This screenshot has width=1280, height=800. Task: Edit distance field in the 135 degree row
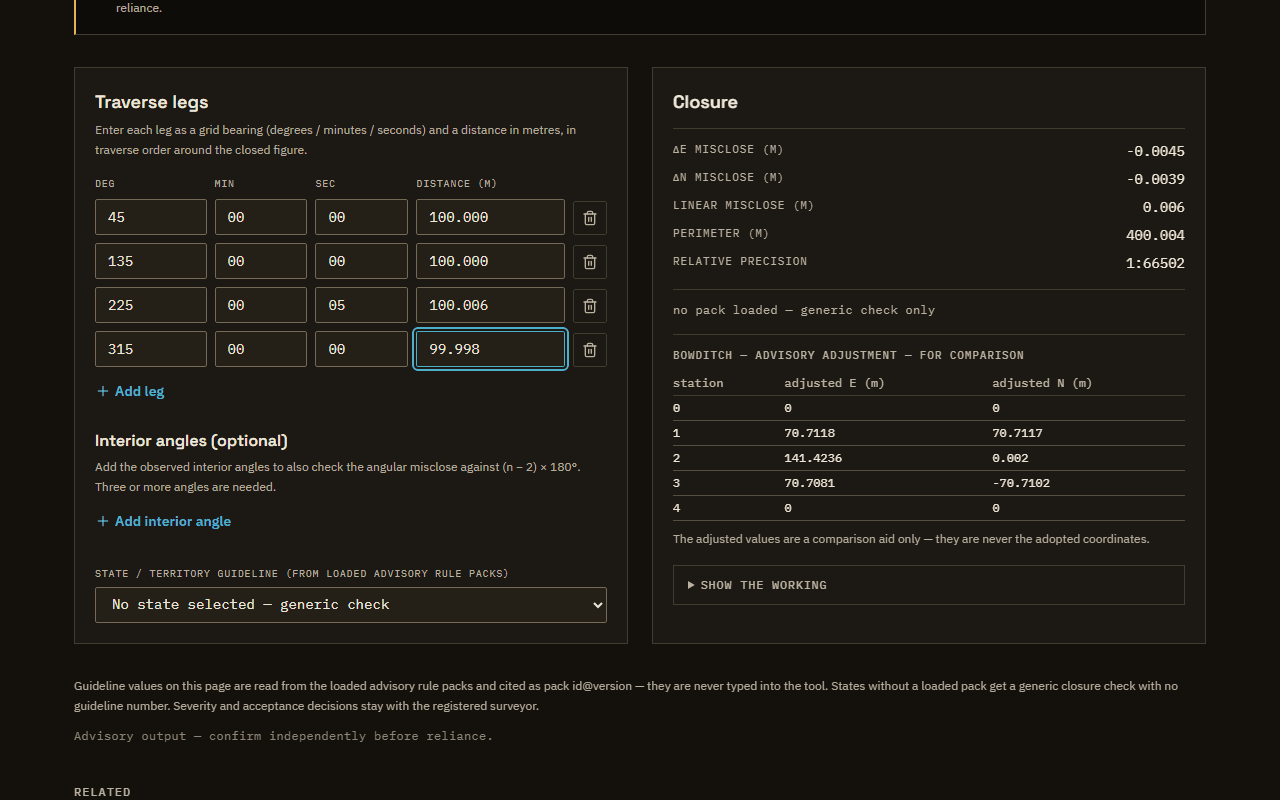[x=490, y=261]
